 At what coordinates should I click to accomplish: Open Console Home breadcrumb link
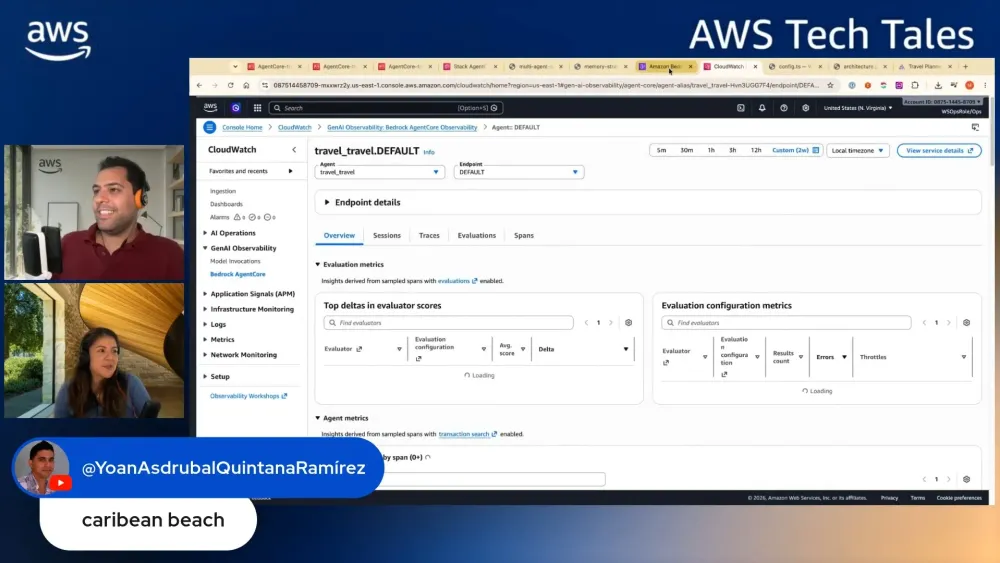(x=242, y=128)
